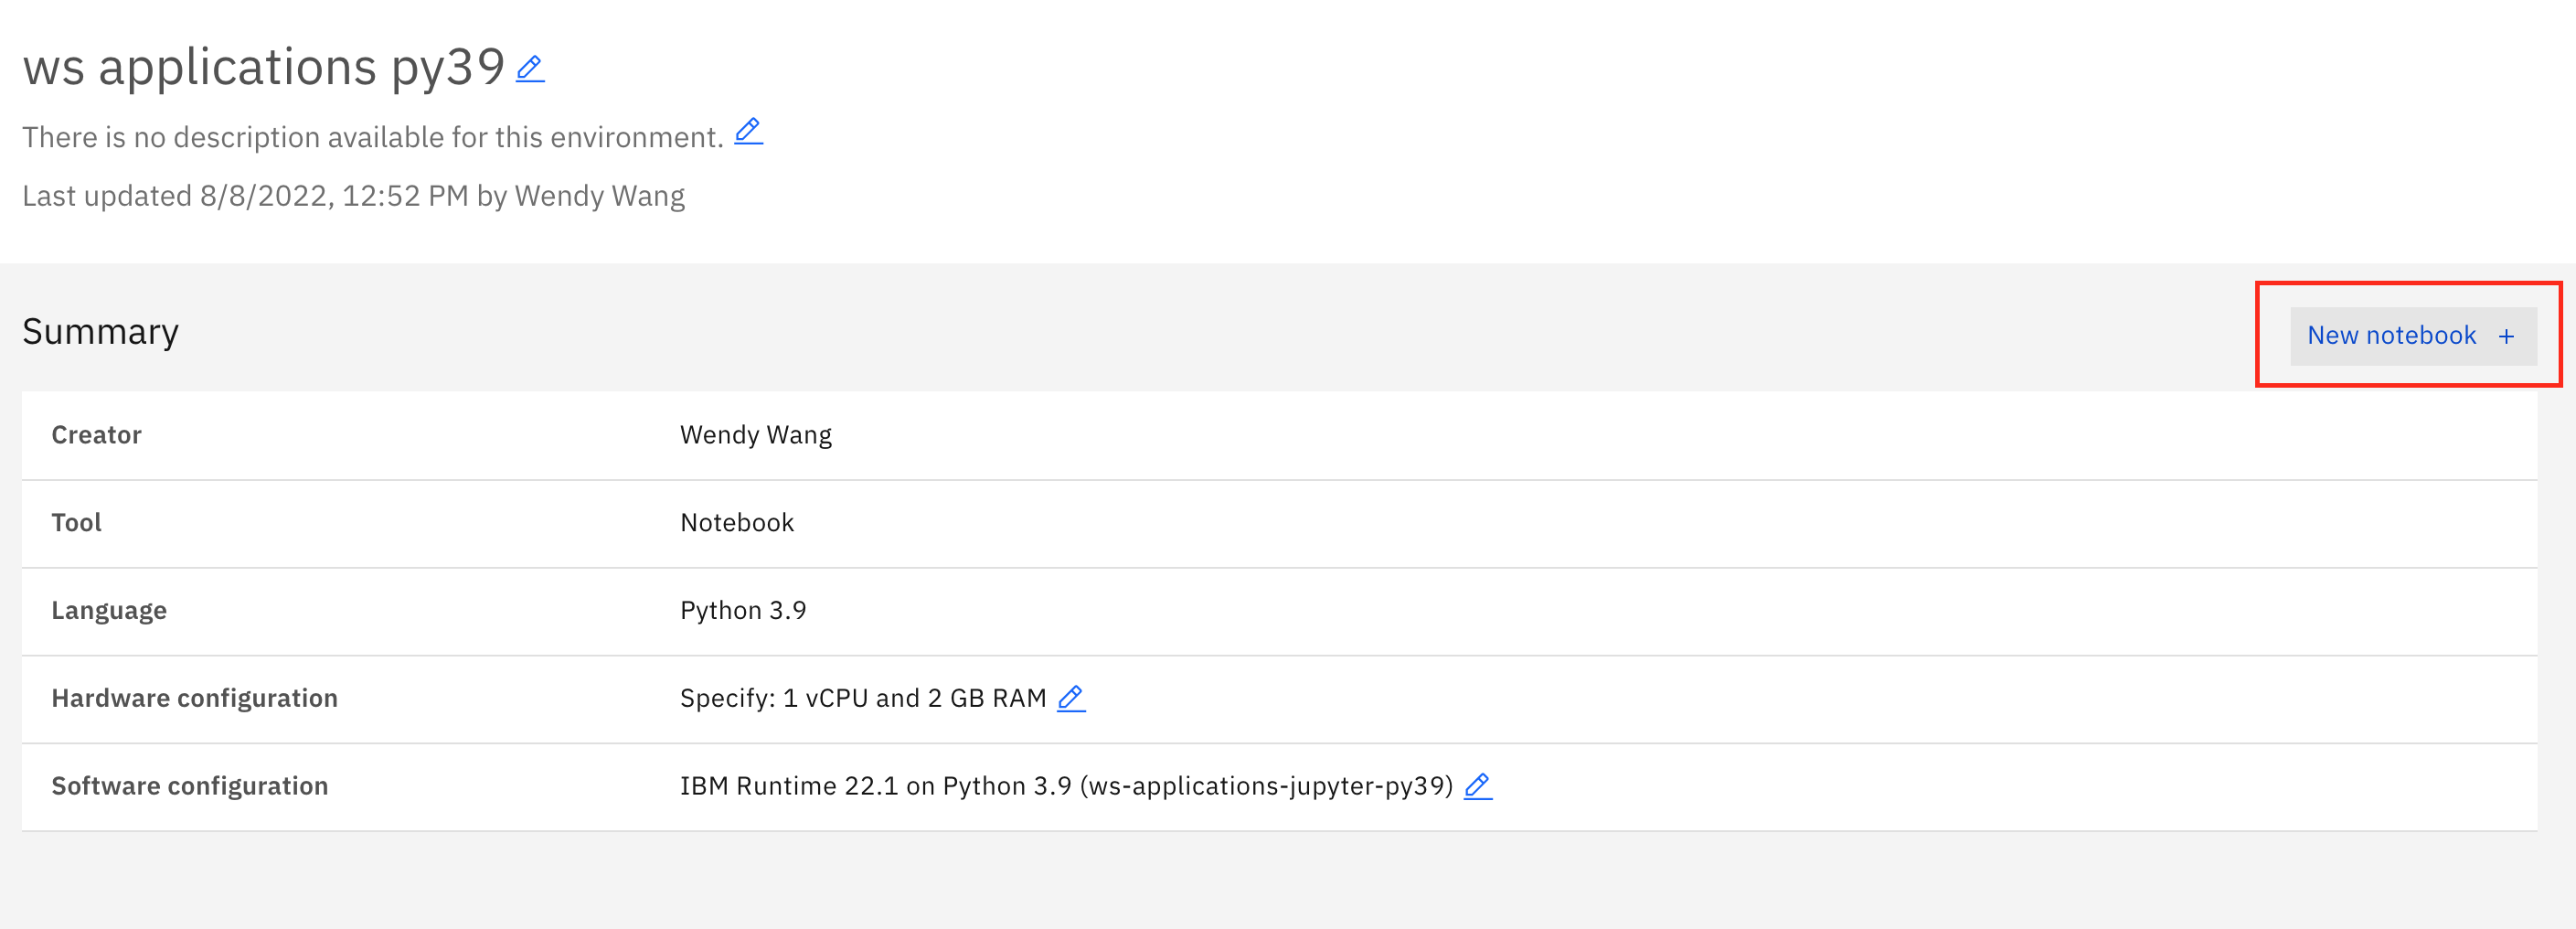Edit the environment name pencil icon

point(530,68)
